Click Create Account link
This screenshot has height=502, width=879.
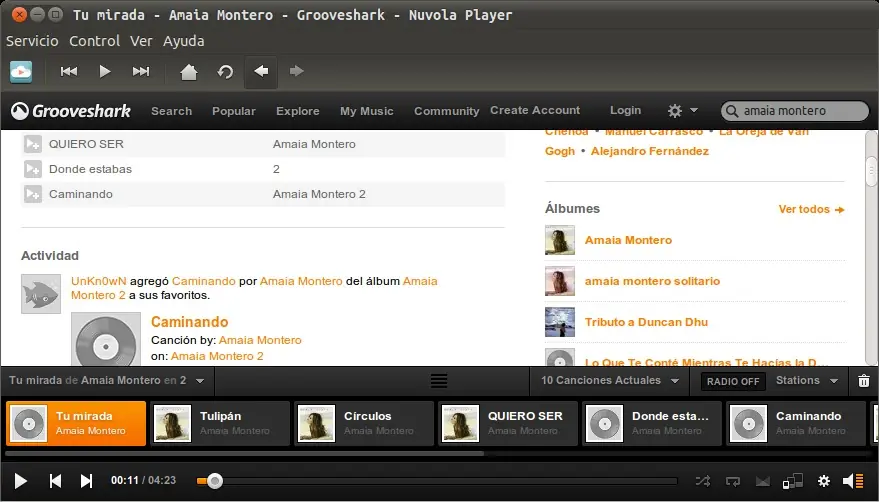point(535,110)
